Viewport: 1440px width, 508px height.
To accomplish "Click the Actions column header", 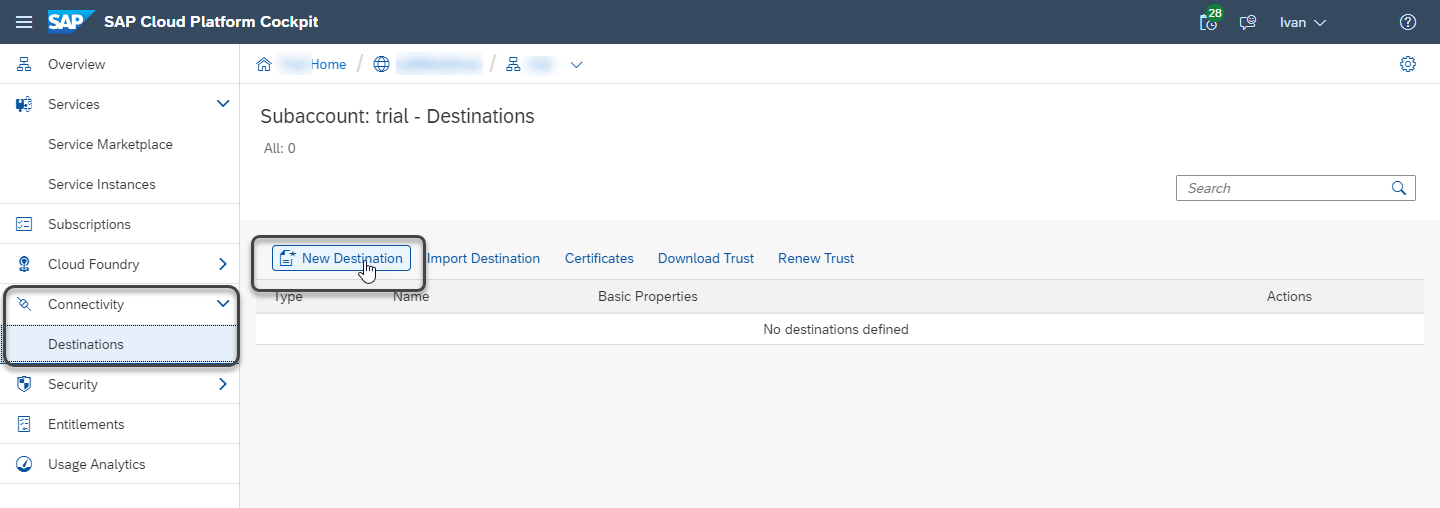I will click(1289, 296).
